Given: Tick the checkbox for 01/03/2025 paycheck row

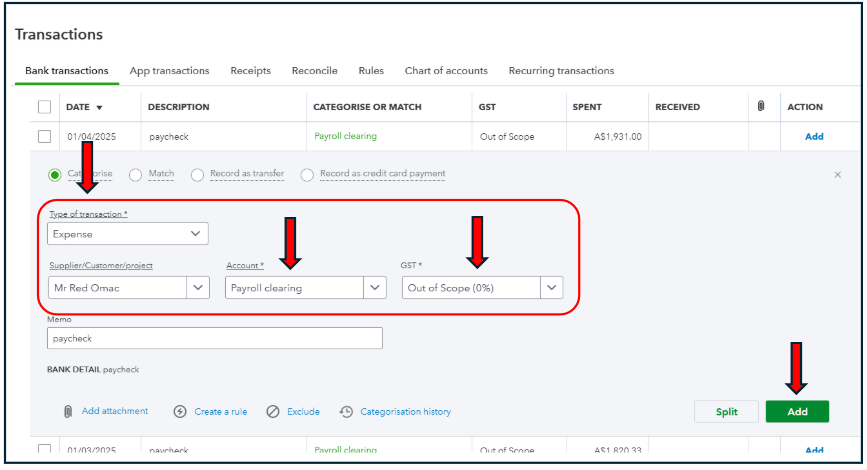Looking at the screenshot, I should click(x=44, y=448).
